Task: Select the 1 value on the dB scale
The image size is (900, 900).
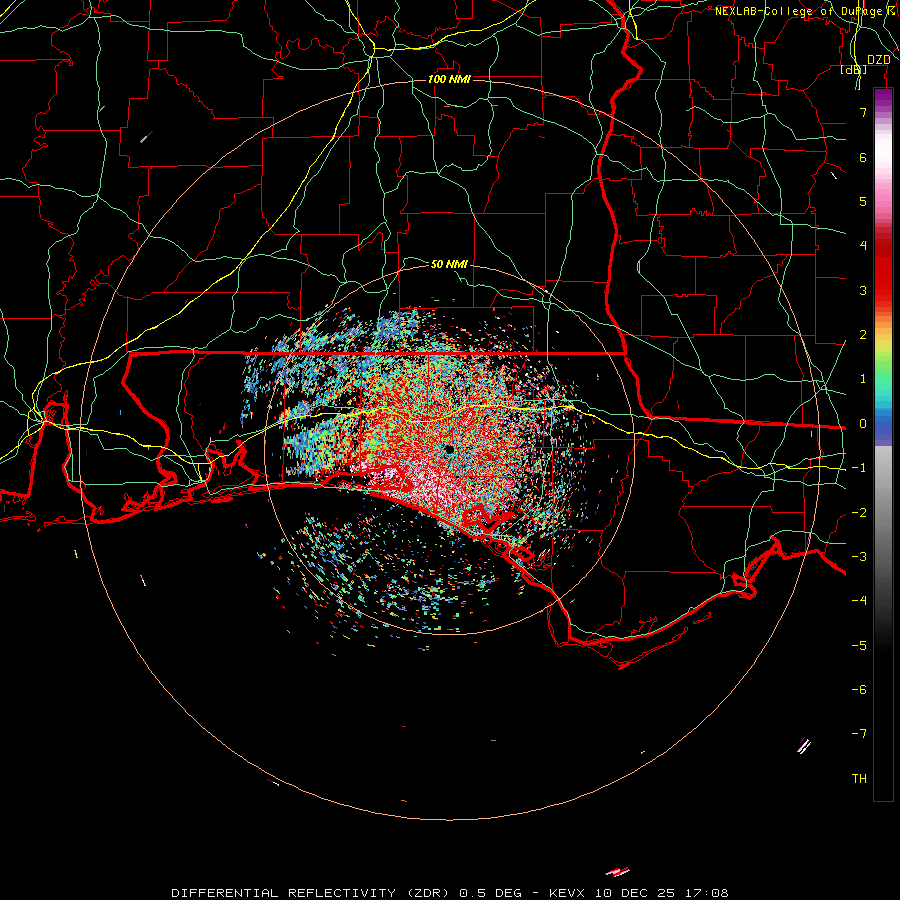Action: click(x=863, y=379)
